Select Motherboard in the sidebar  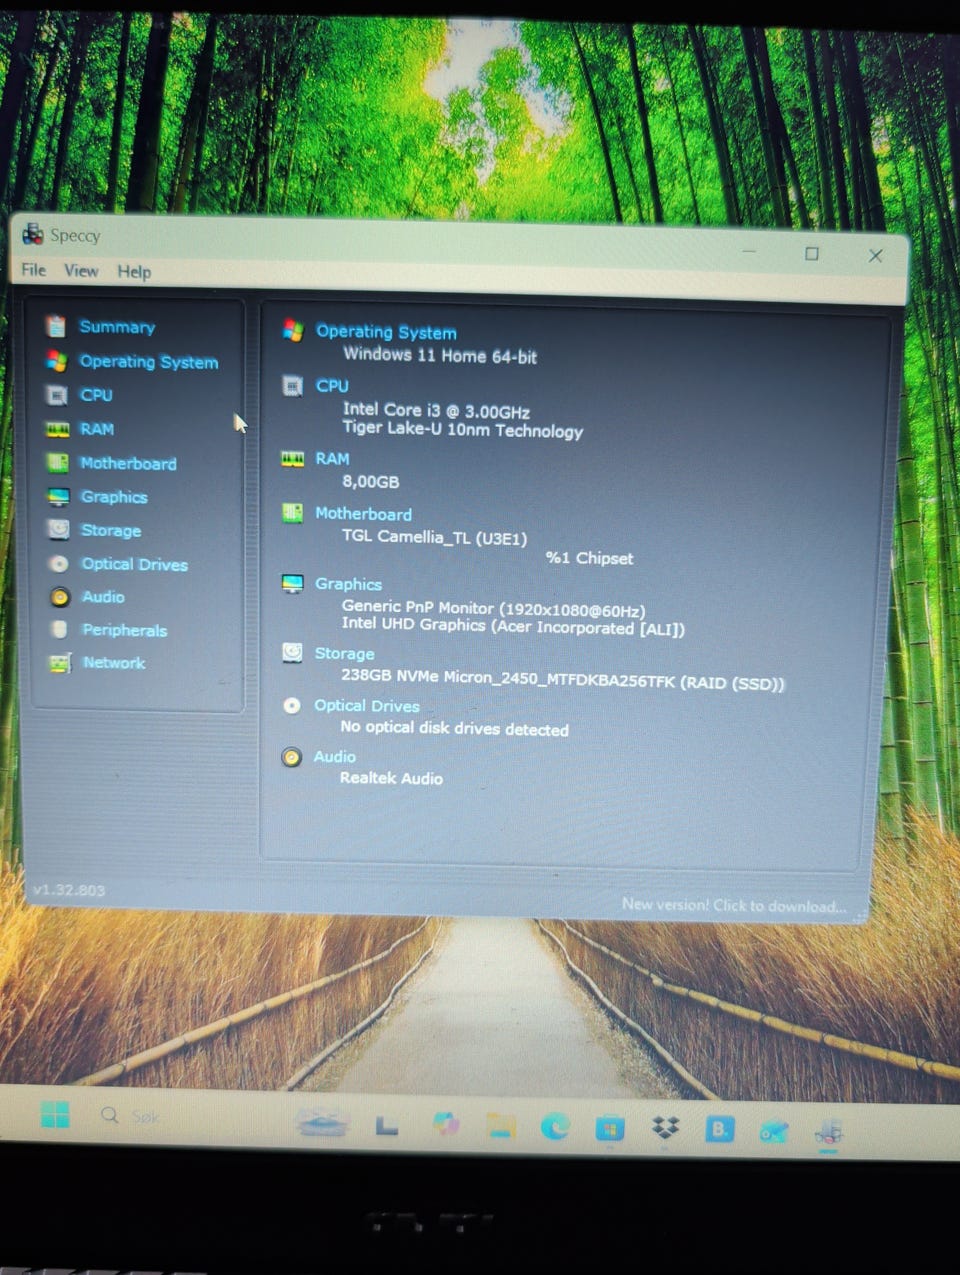pyautogui.click(x=128, y=463)
